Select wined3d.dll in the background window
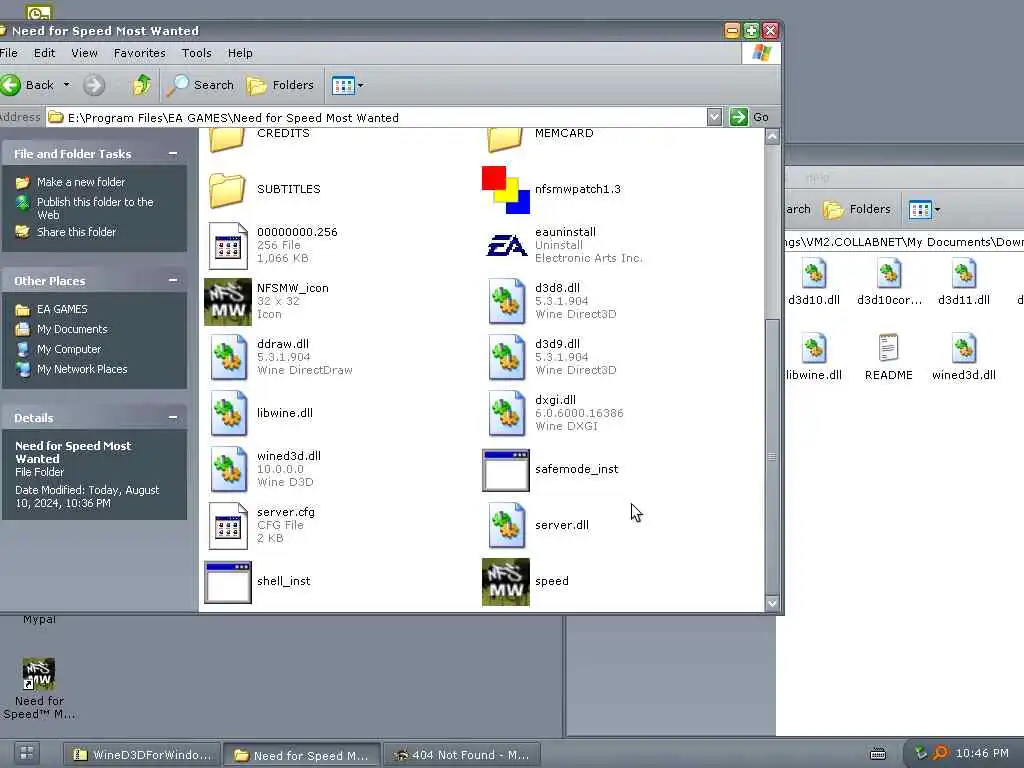1024x768 pixels. [x=963, y=357]
